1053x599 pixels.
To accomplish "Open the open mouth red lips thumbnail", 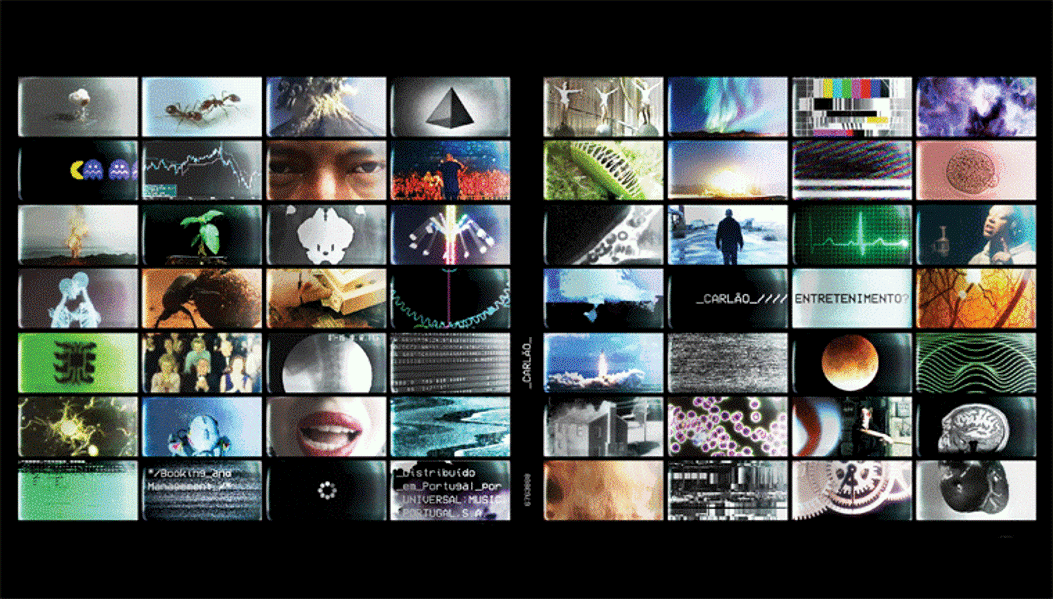I will pyautogui.click(x=326, y=427).
